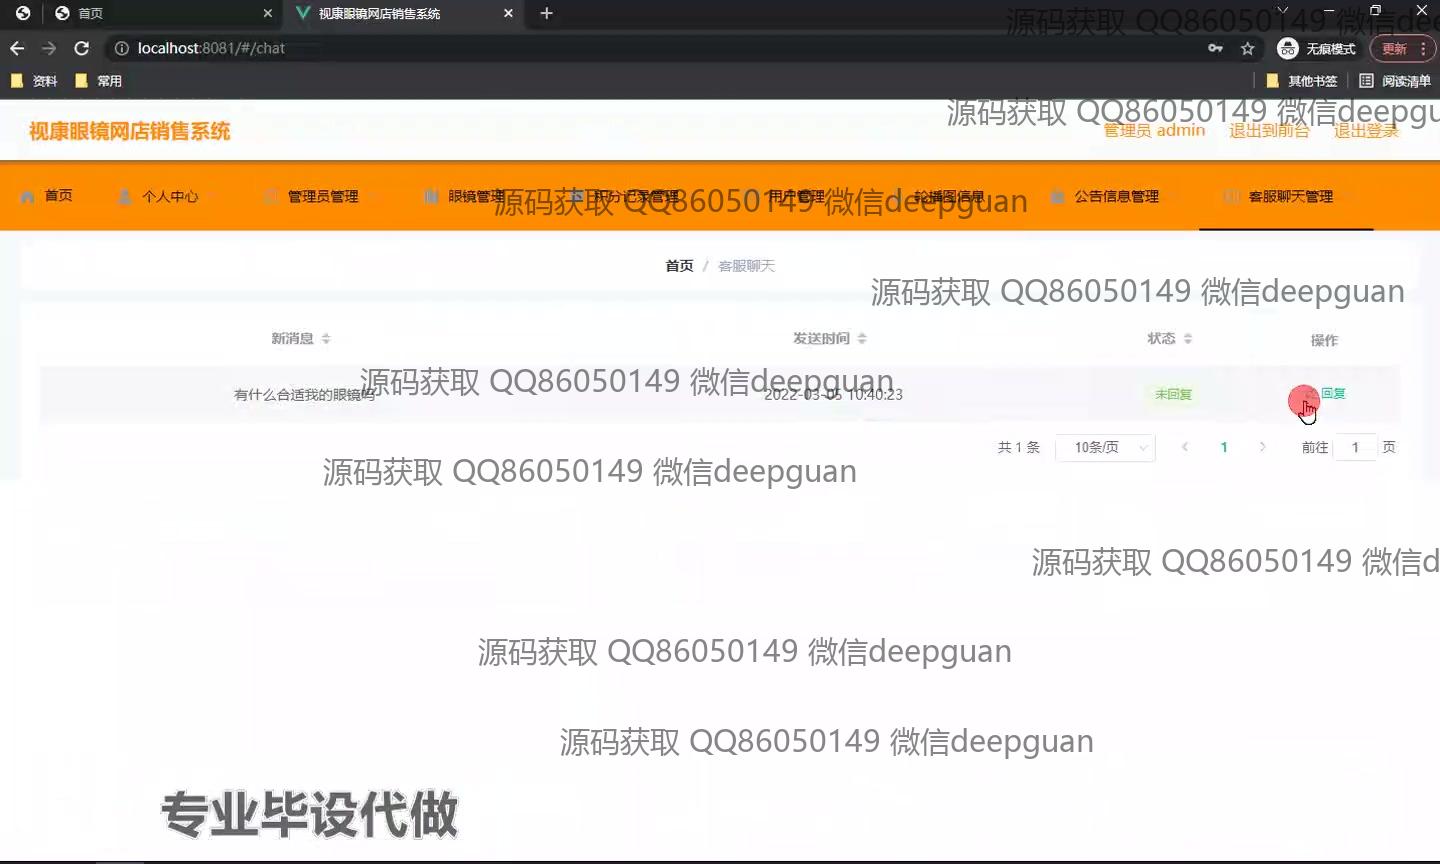This screenshot has width=1440, height=864.
Task: Reload the page with the refresh icon
Action: click(x=82, y=48)
